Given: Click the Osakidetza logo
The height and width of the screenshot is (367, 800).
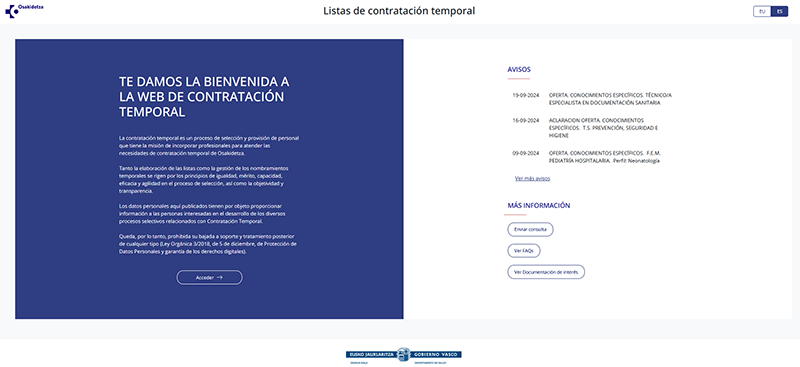Looking at the screenshot, I should click(x=23, y=11).
